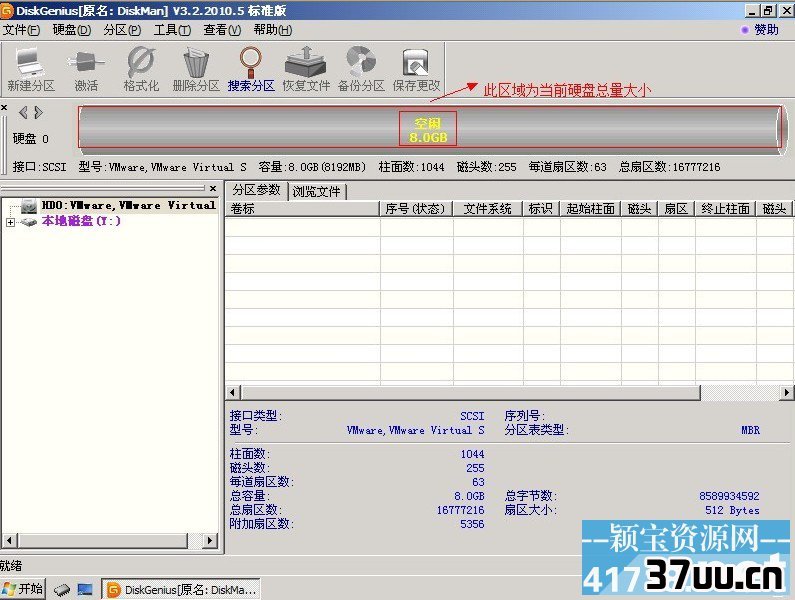
Task: Click the 5356 additional sectors value
Action: coord(472,524)
